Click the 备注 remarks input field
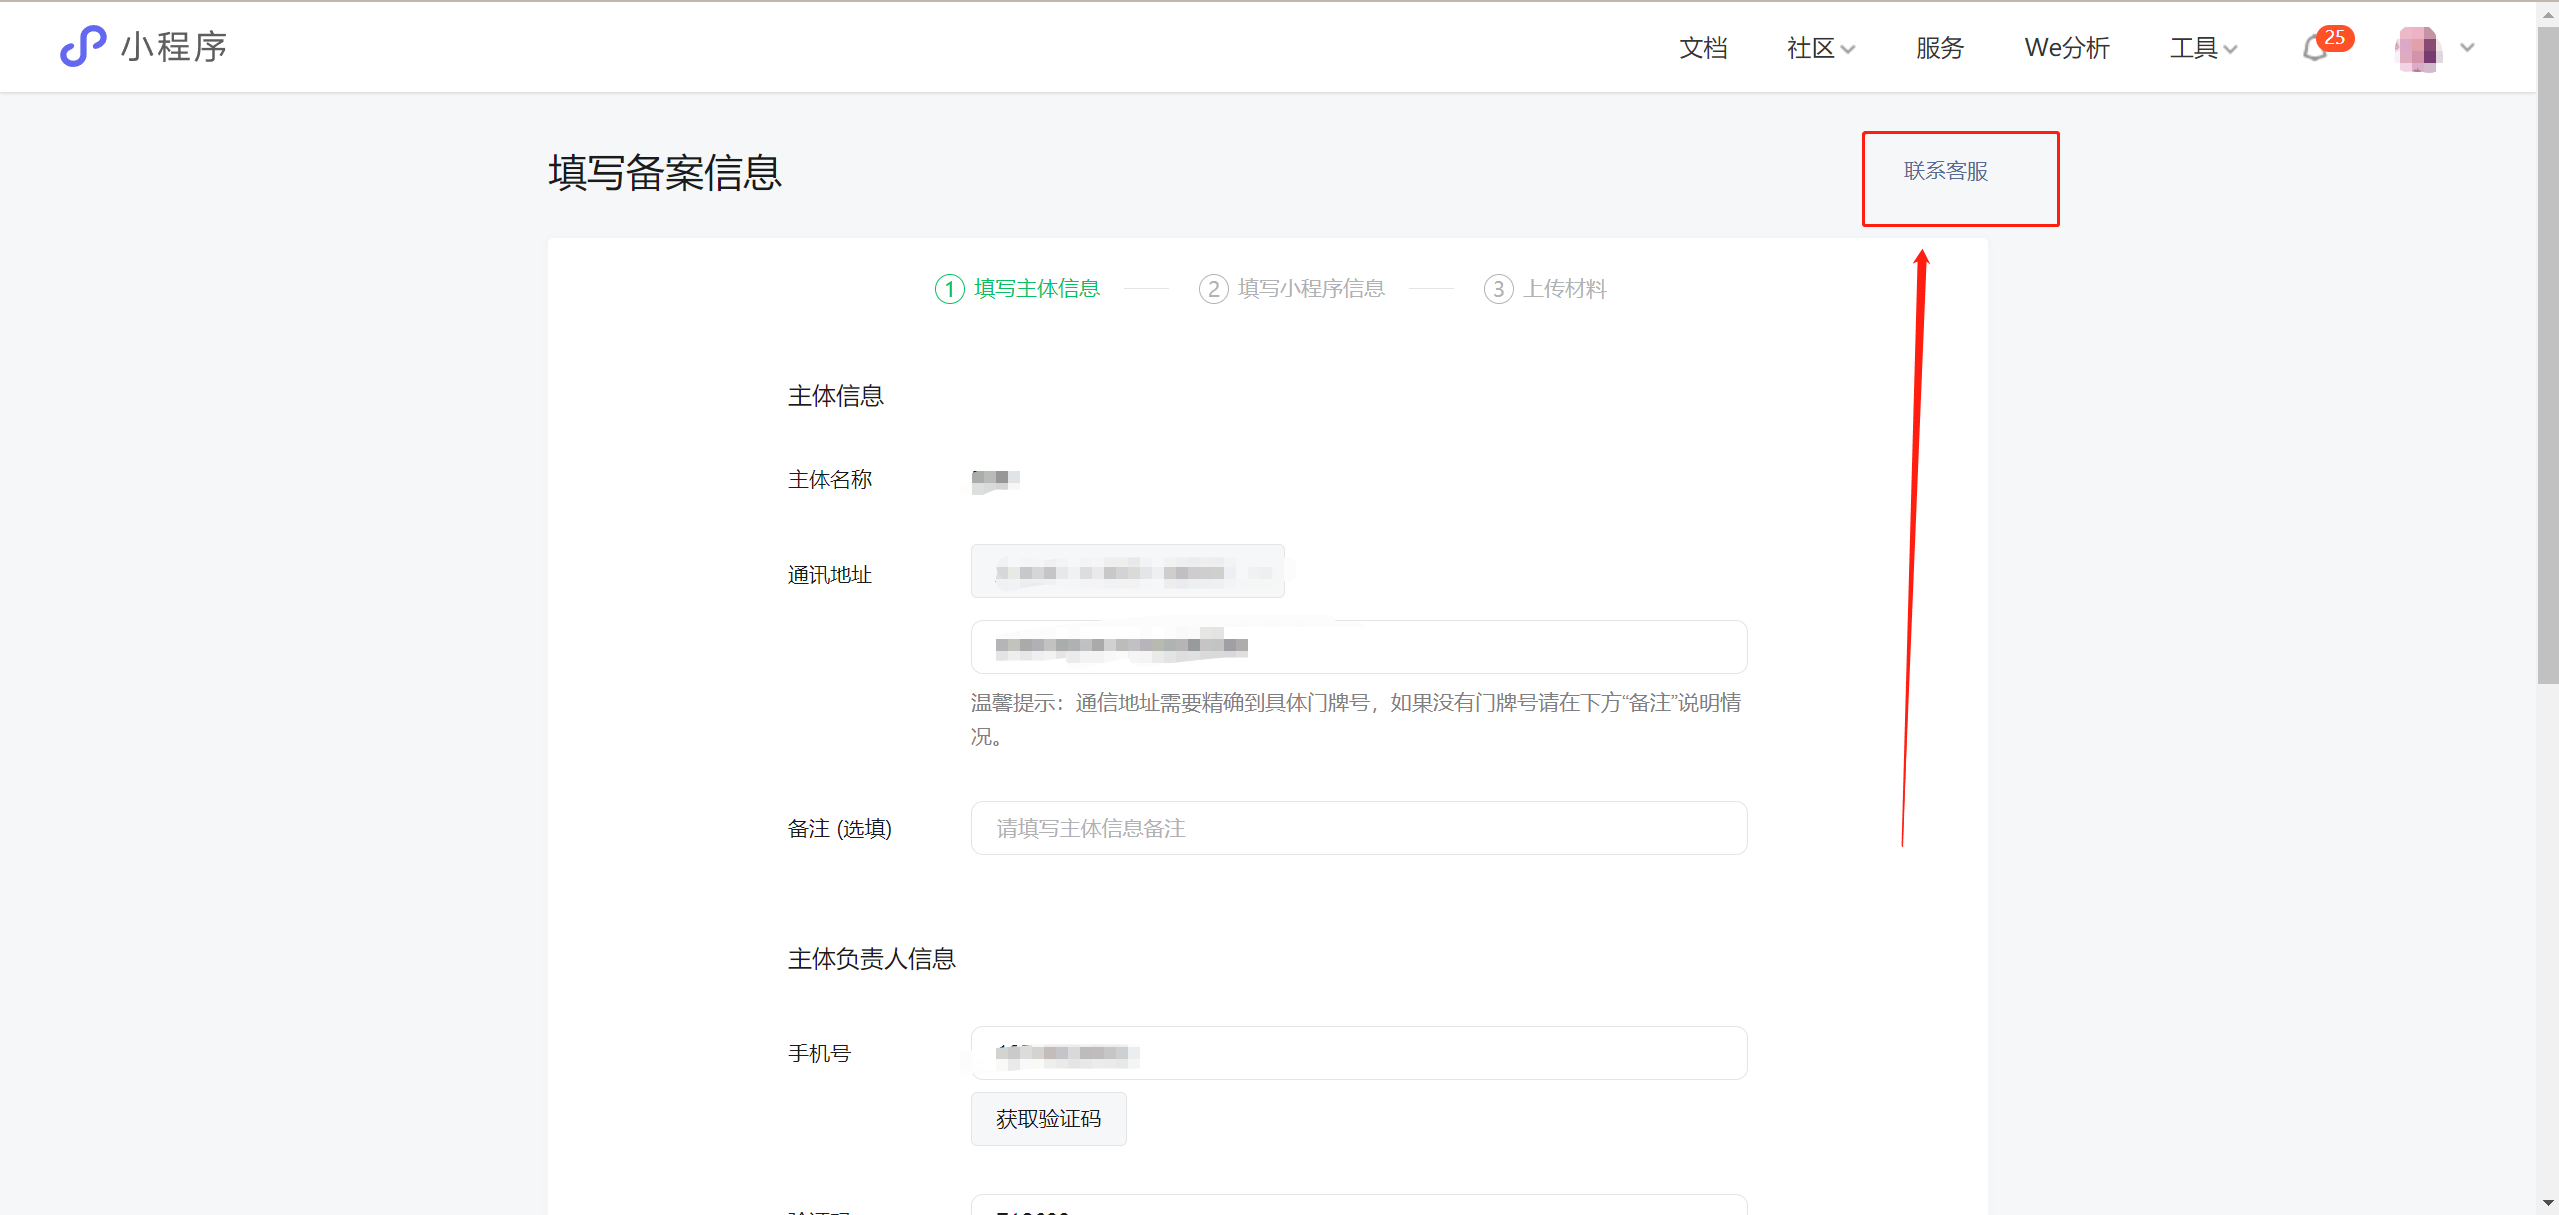 click(1358, 828)
